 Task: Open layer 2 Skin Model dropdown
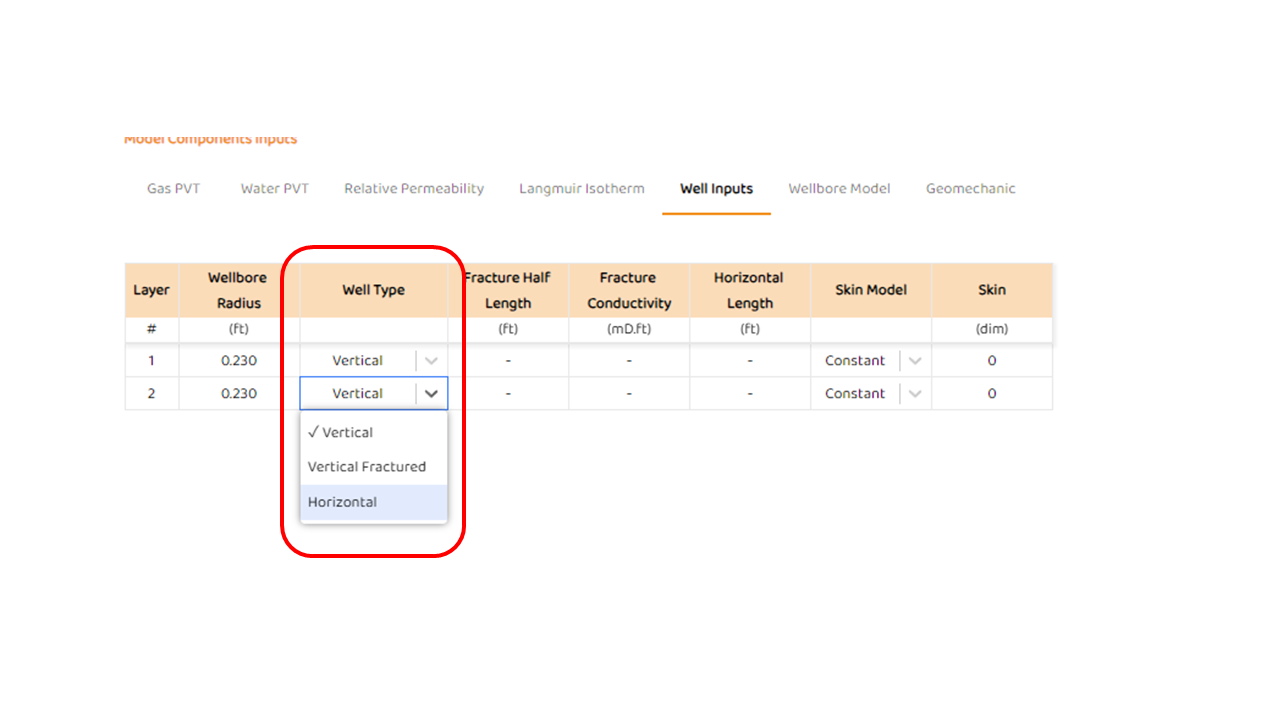(914, 394)
